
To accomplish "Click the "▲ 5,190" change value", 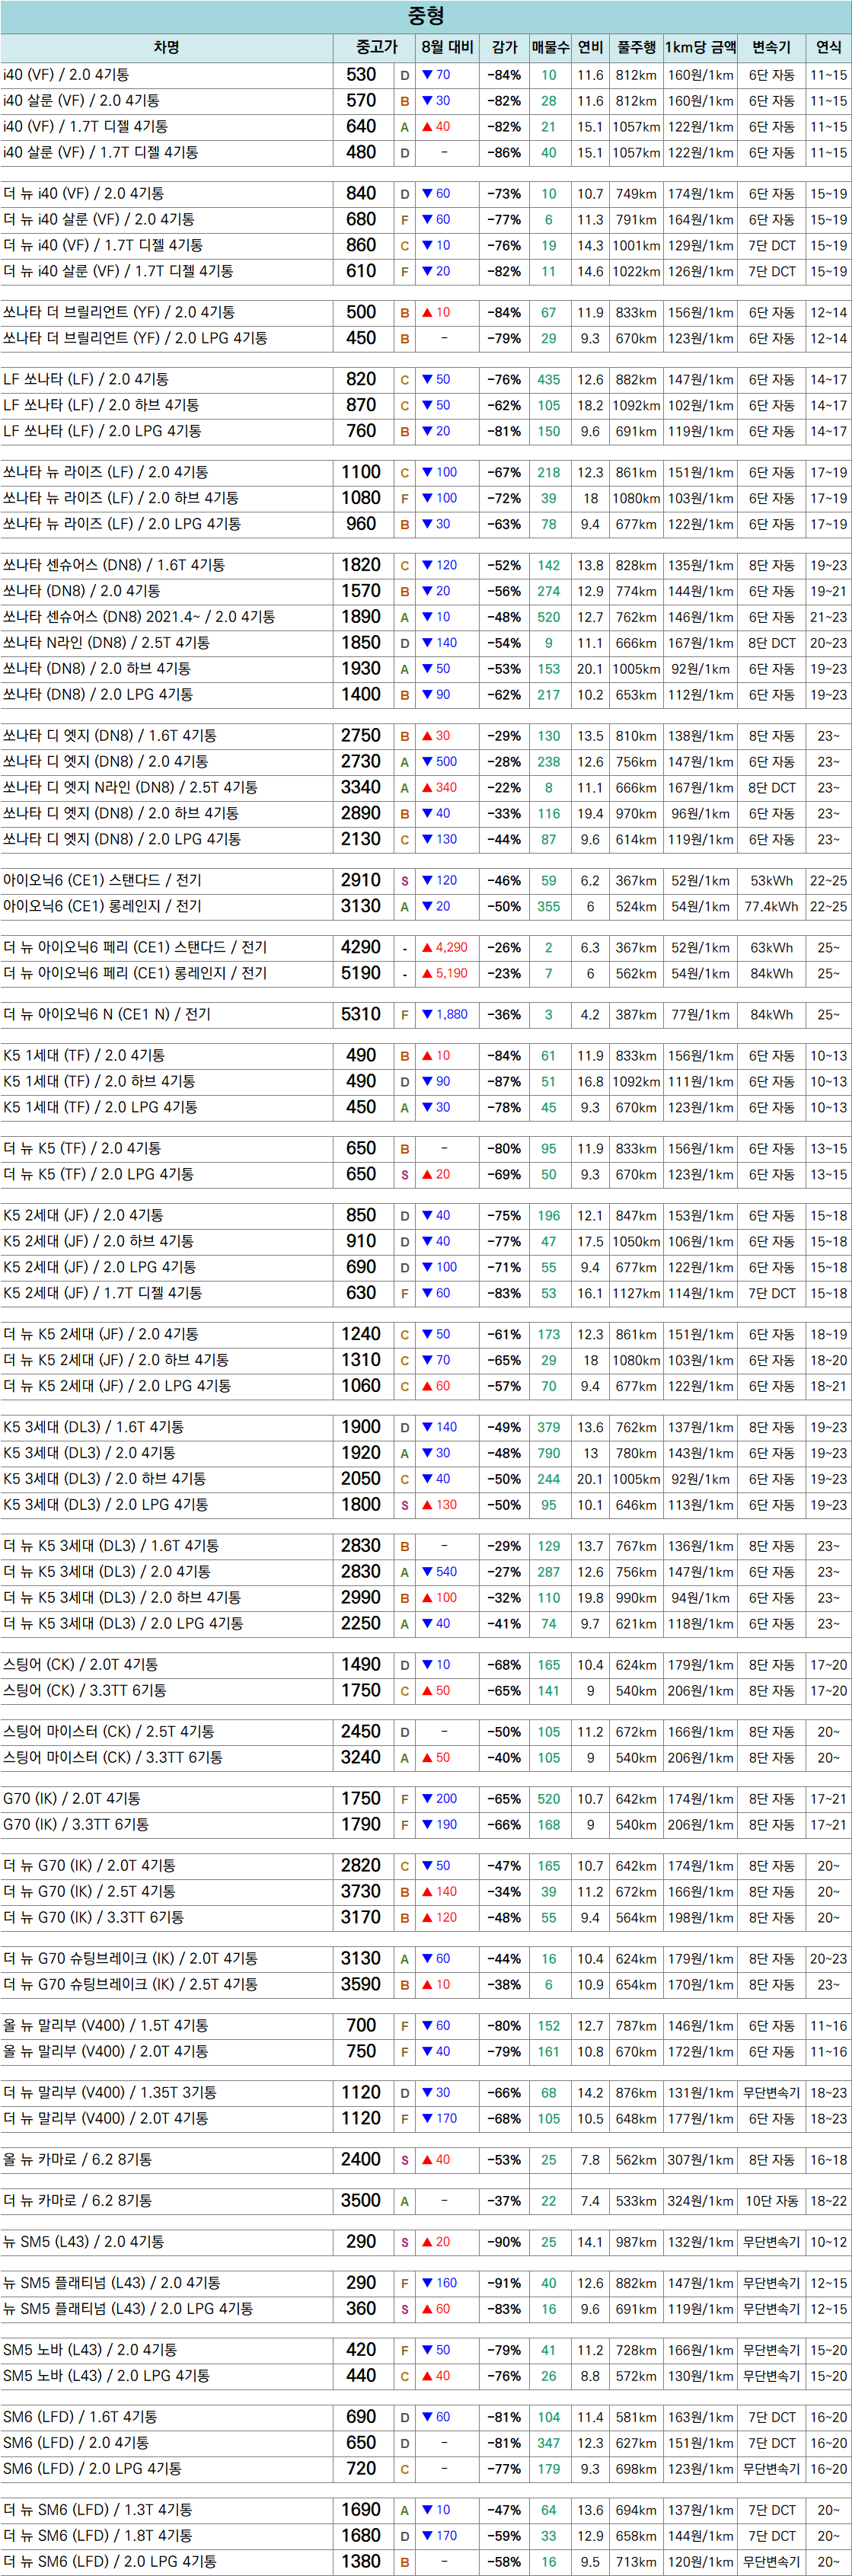I will point(444,973).
